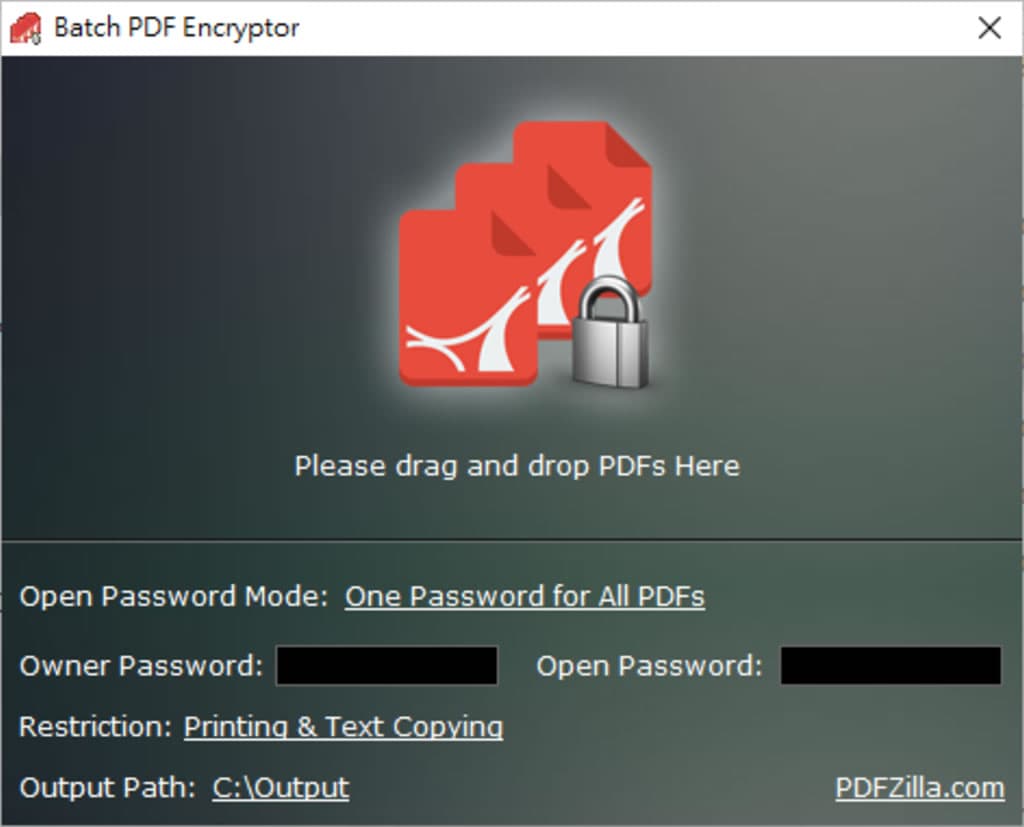This screenshot has height=827, width=1024.
Task: Visit the PDFZilla.com website link
Action: (x=920, y=788)
